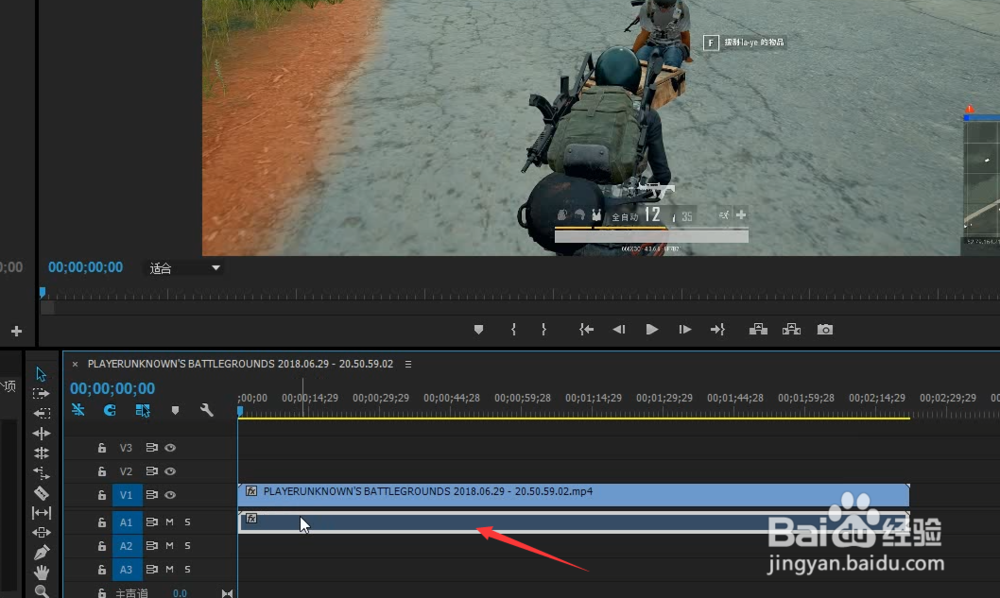Click Mark In bracket button
The width and height of the screenshot is (1000, 598).
click(513, 330)
